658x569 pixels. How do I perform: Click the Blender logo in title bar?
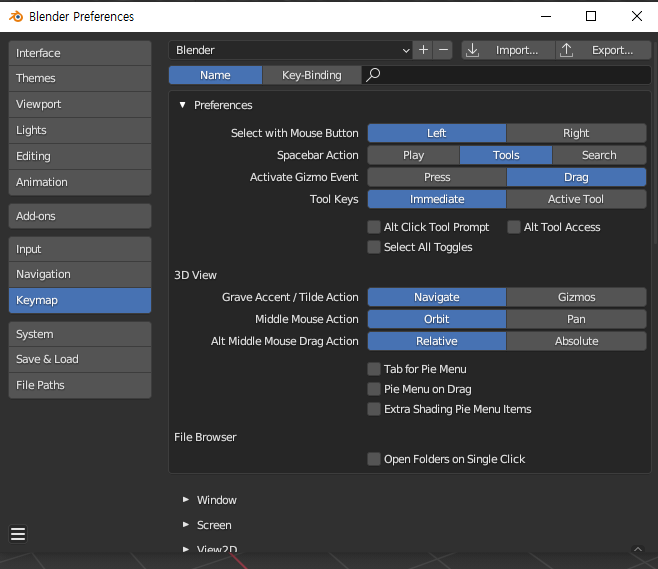(x=16, y=16)
